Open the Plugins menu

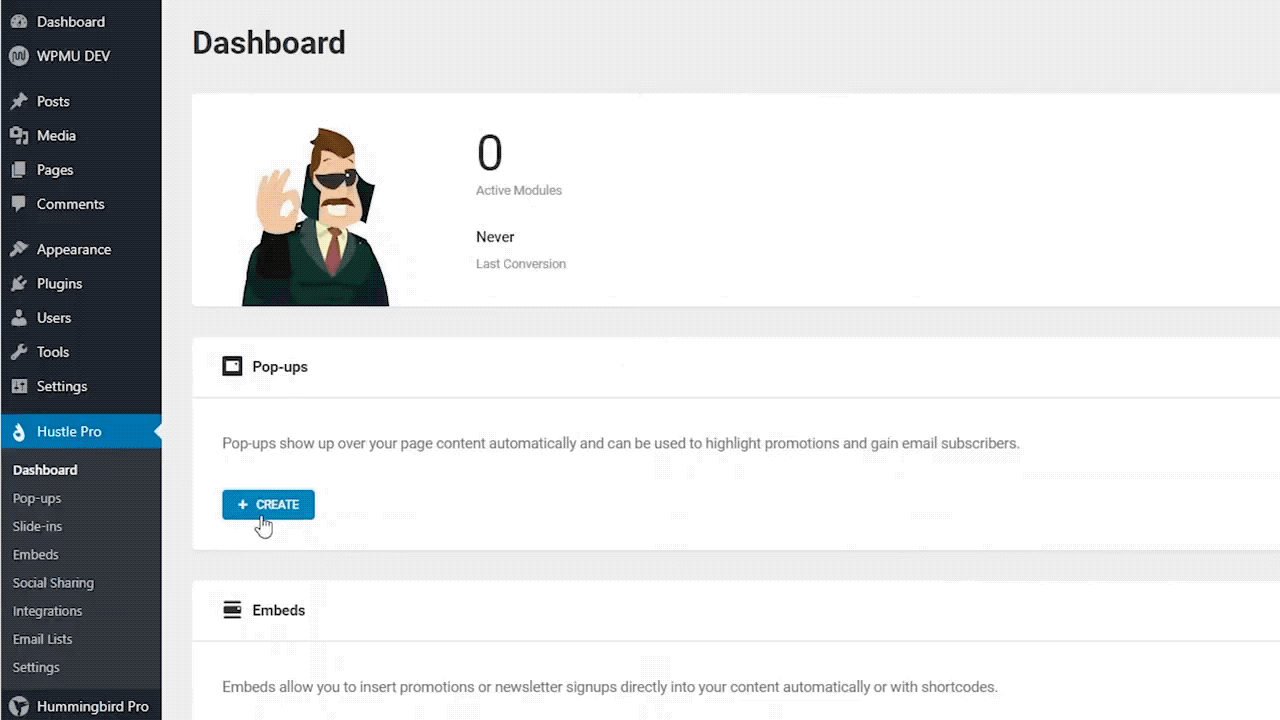click(x=80, y=283)
